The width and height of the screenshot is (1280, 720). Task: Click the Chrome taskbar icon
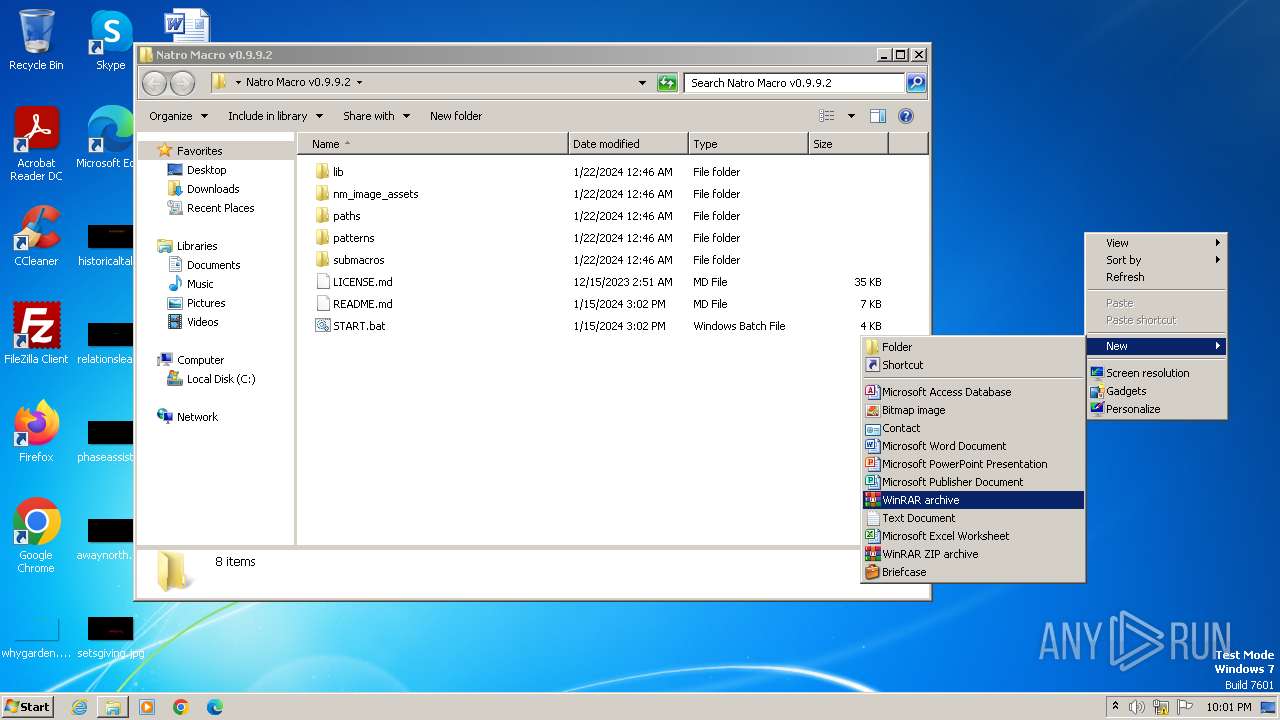tap(181, 707)
